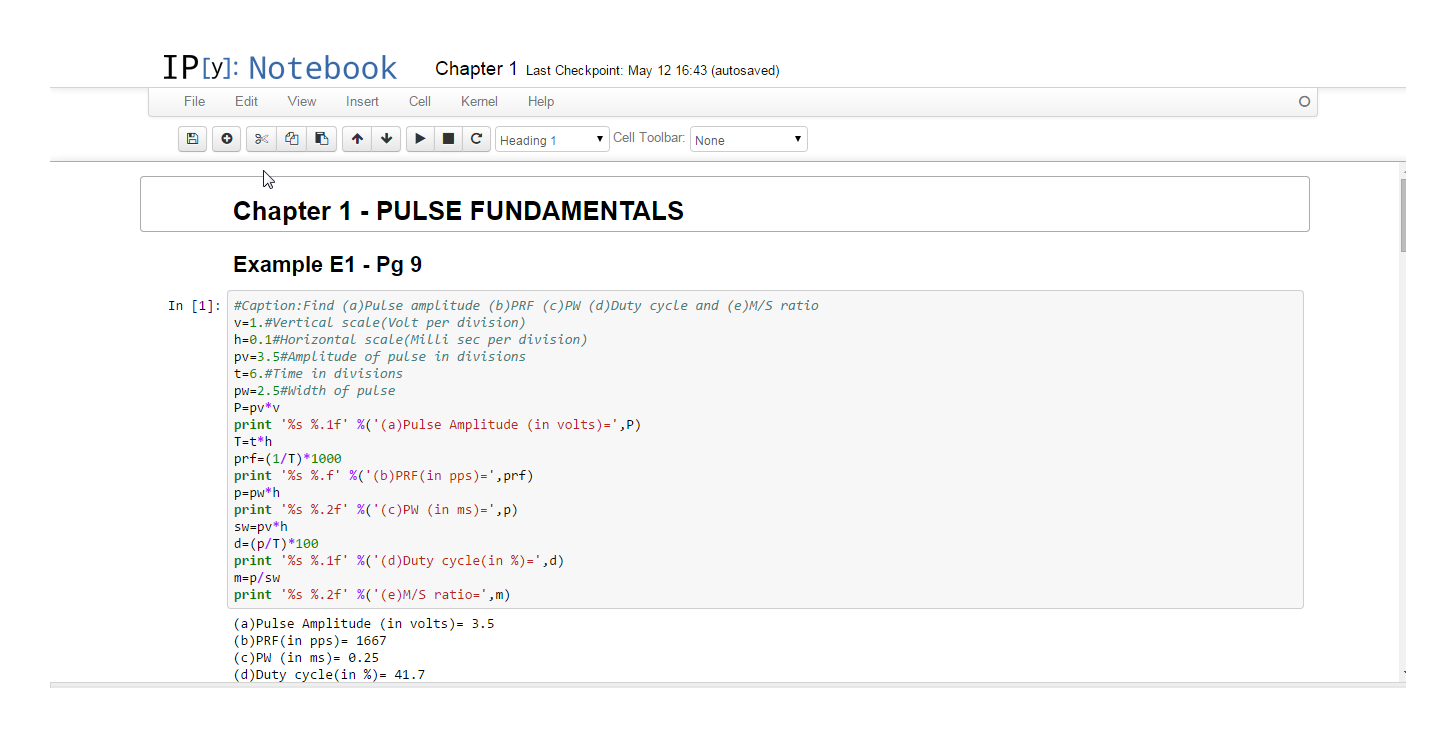
Task: Open the Heading 1 cell type dropdown
Action: [x=552, y=140]
